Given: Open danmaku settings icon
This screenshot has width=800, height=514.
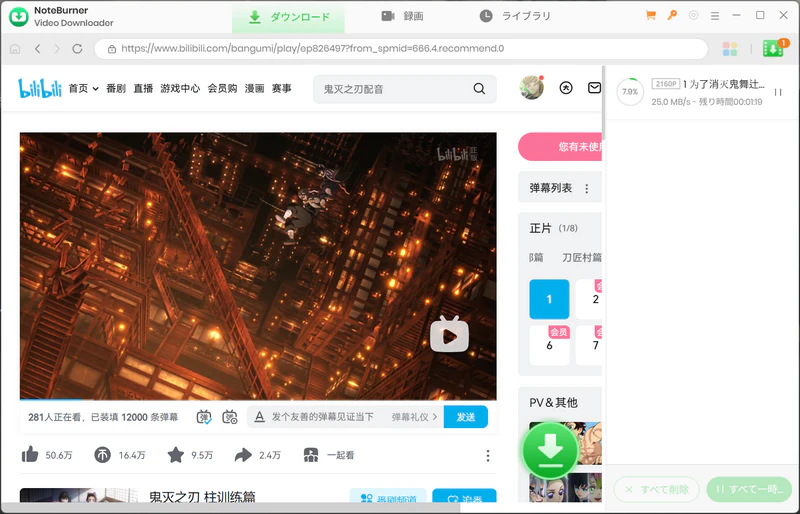Looking at the screenshot, I should point(230,417).
